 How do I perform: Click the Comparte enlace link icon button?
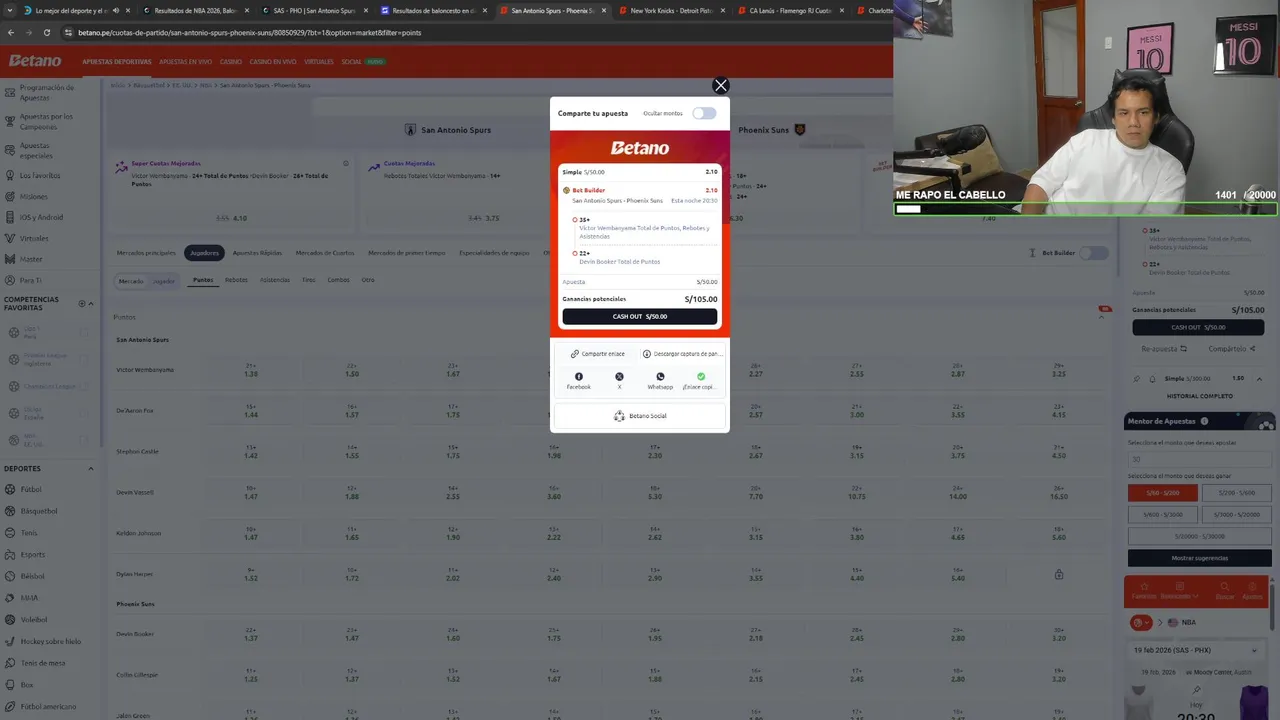(596, 354)
